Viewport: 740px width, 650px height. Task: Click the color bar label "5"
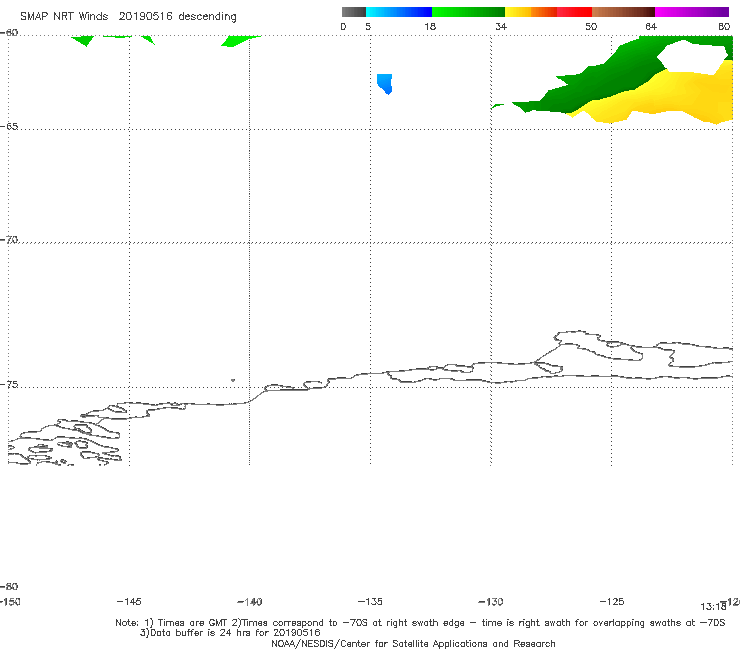click(368, 27)
